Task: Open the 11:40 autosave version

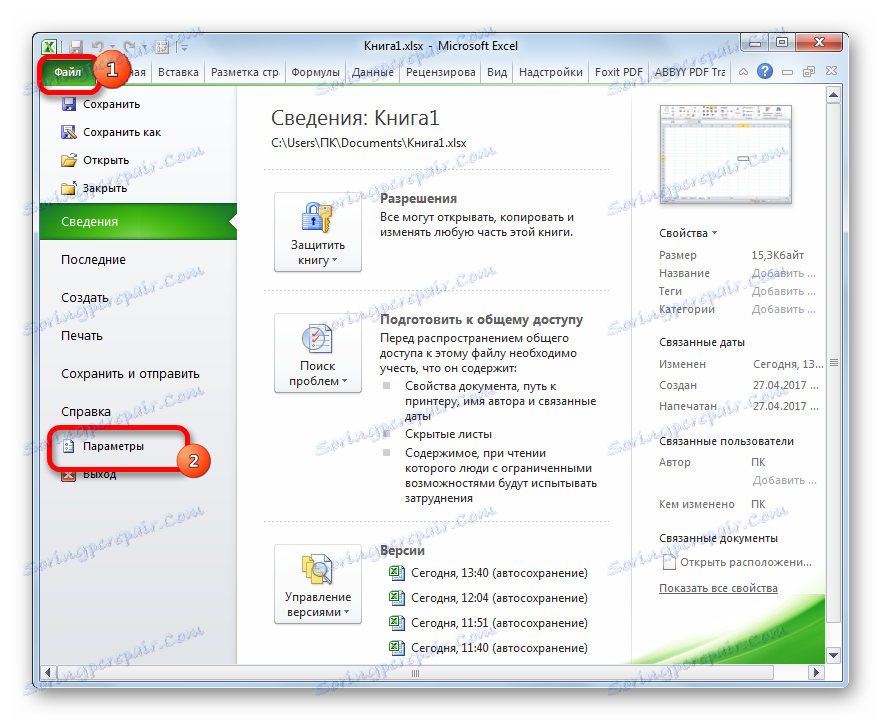Action: click(x=488, y=648)
